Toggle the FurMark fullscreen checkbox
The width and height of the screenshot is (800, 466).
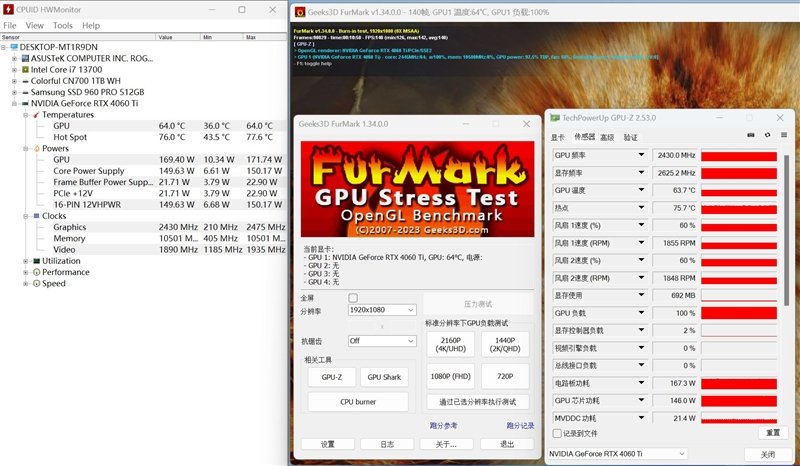[353, 298]
